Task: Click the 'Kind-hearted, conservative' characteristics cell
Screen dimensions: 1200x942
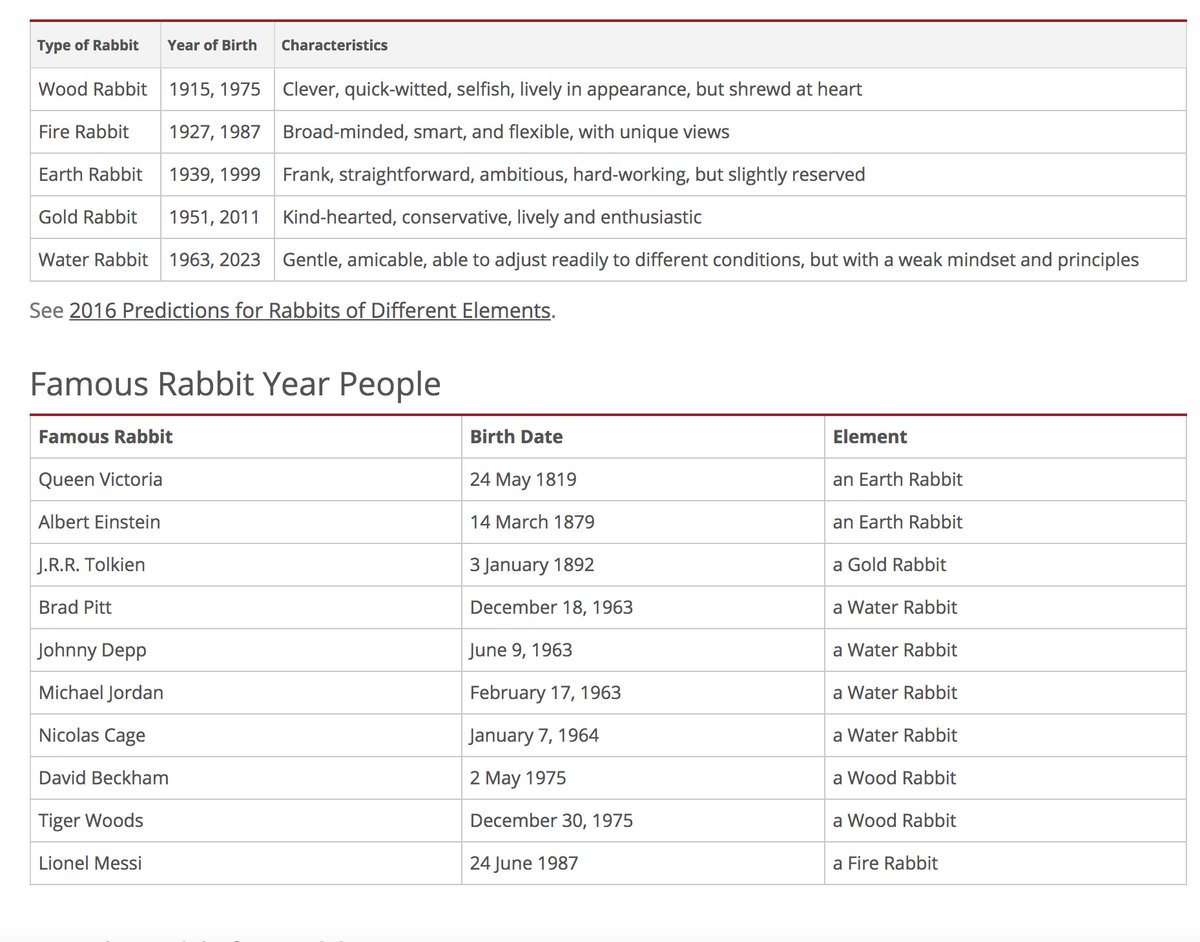Action: tap(730, 217)
